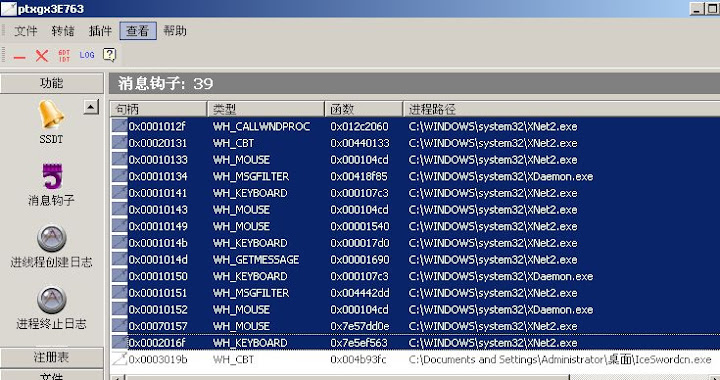Screen dimensions: 720x380
Task: Click the row icon for handle 0x0003019b
Action: (x=119, y=359)
